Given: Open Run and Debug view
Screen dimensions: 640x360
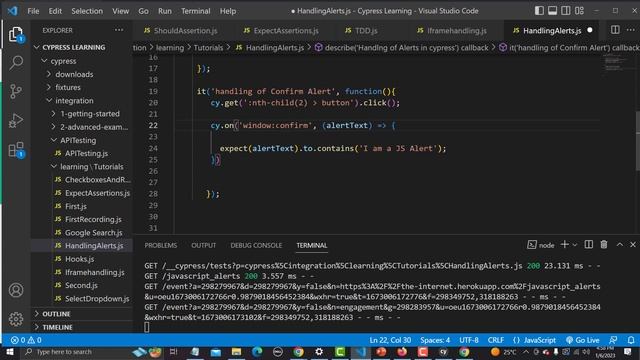Looking at the screenshot, I should [16, 121].
